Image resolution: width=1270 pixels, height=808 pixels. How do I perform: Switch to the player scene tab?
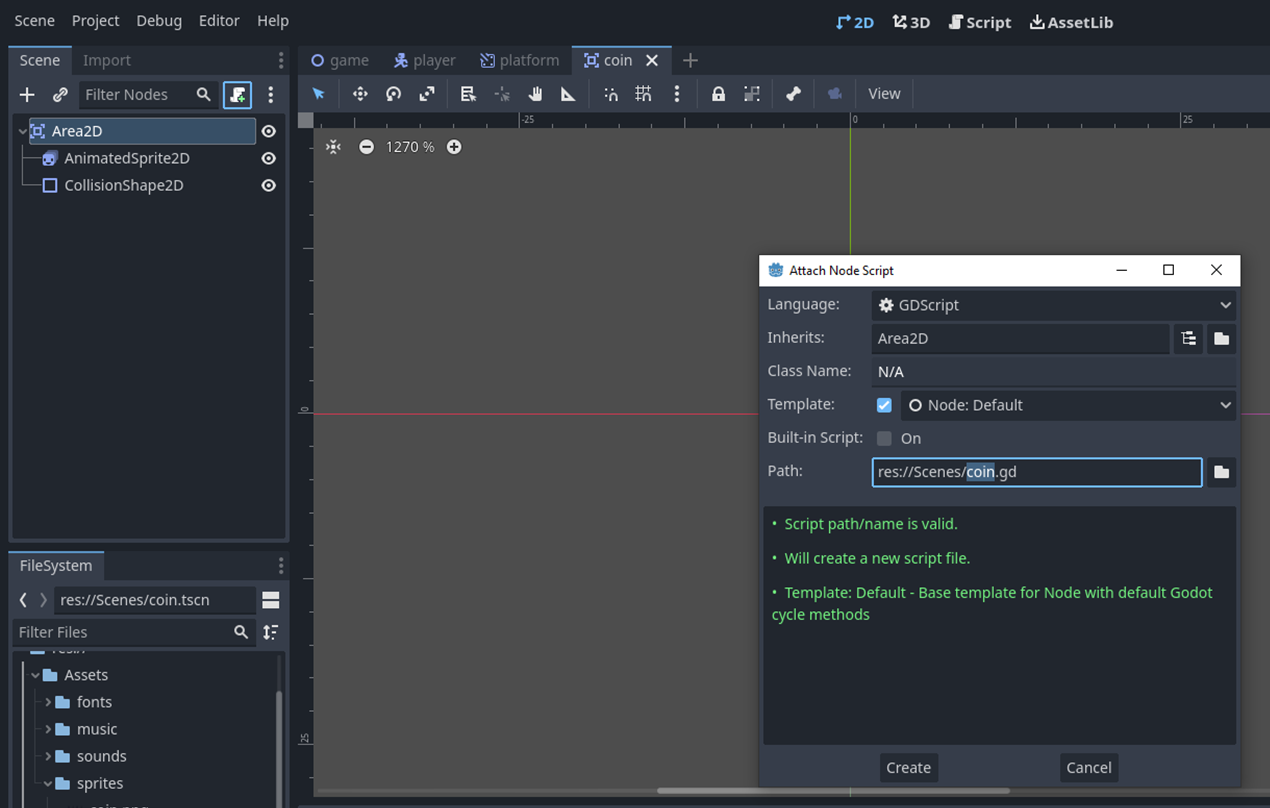click(425, 60)
